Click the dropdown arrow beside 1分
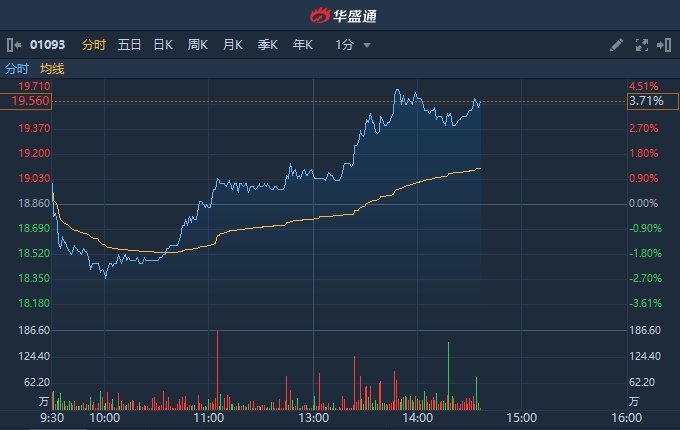The image size is (680, 430). [367, 45]
